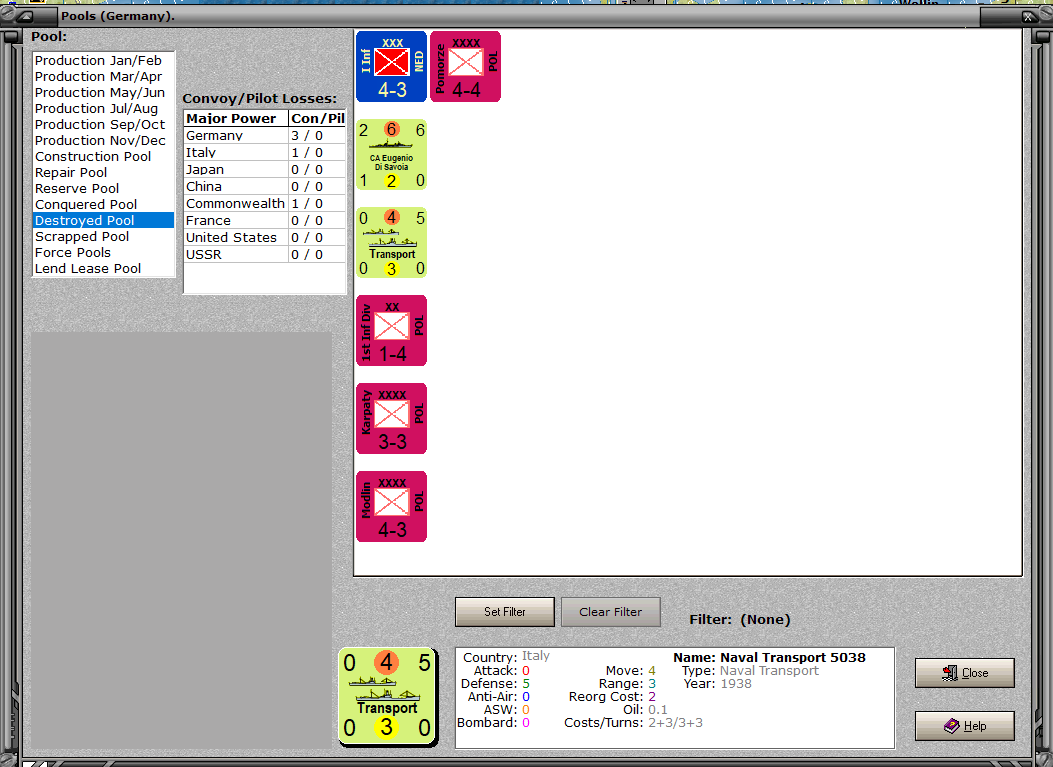Click the large Transport unit preview counter
The image size is (1053, 767).
[388, 696]
